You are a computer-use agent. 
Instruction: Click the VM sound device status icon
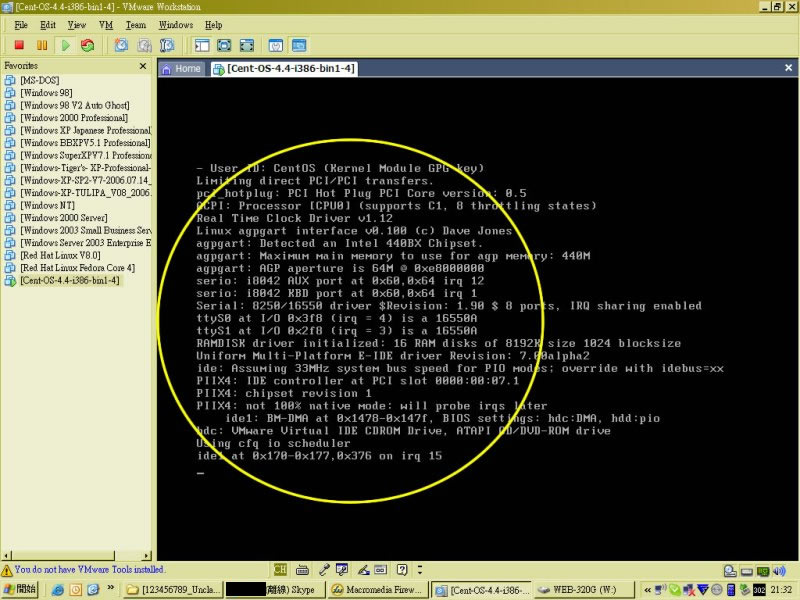pos(779,571)
